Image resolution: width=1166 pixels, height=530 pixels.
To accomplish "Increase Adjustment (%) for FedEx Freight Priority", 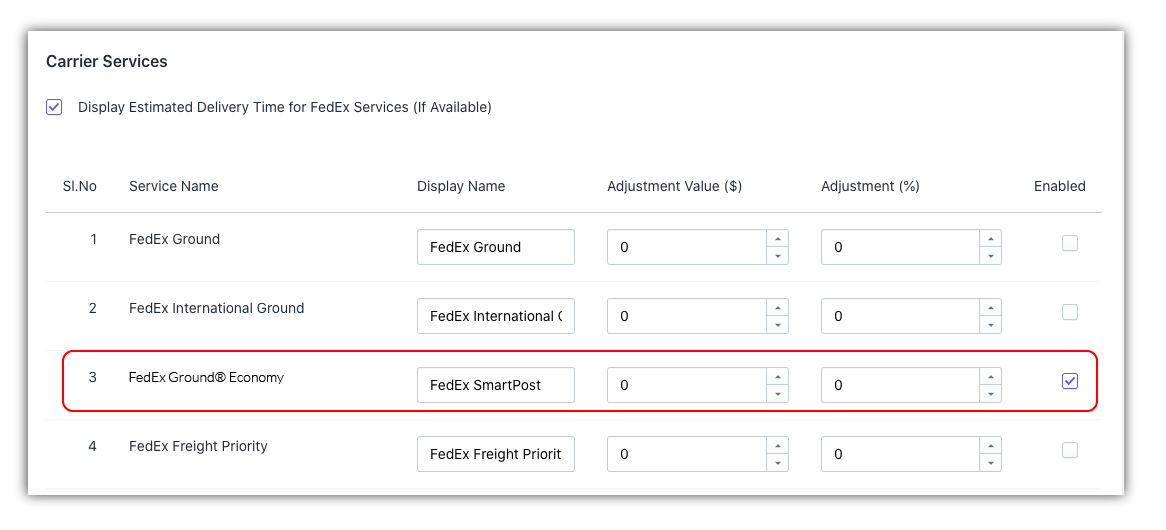I will click(991, 446).
